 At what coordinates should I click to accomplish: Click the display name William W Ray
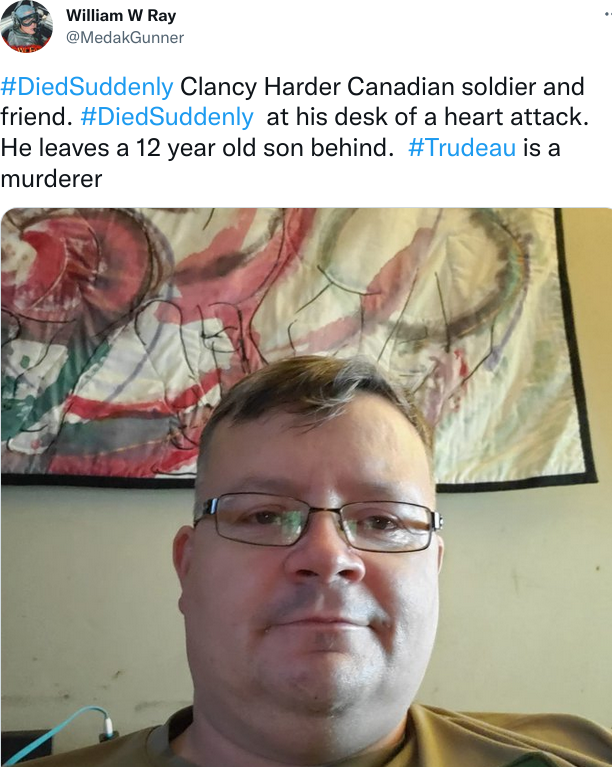tap(121, 16)
